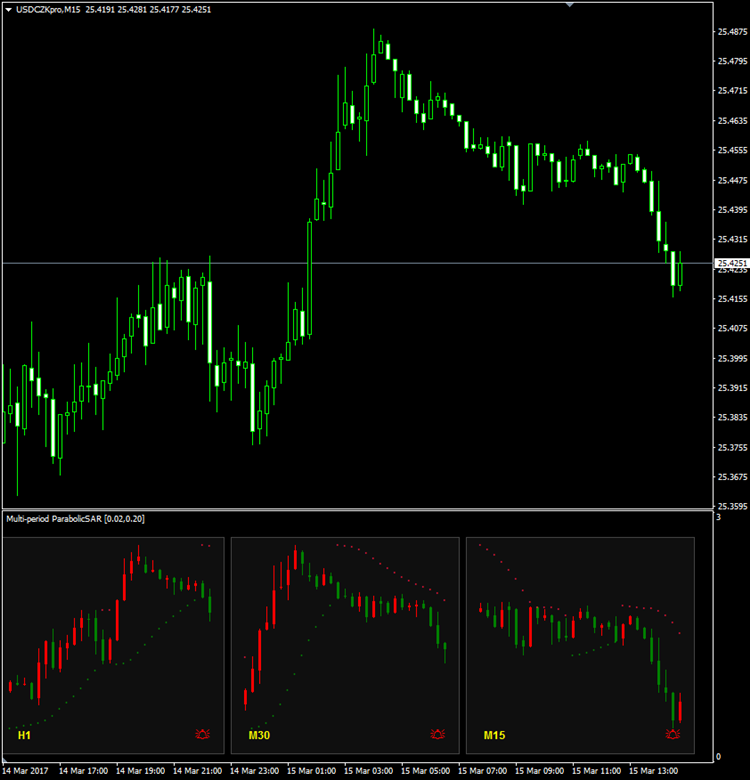Image resolution: width=750 pixels, height=780 pixels.
Task: Click the red alert bell in M30 panel
Action: 438,734
